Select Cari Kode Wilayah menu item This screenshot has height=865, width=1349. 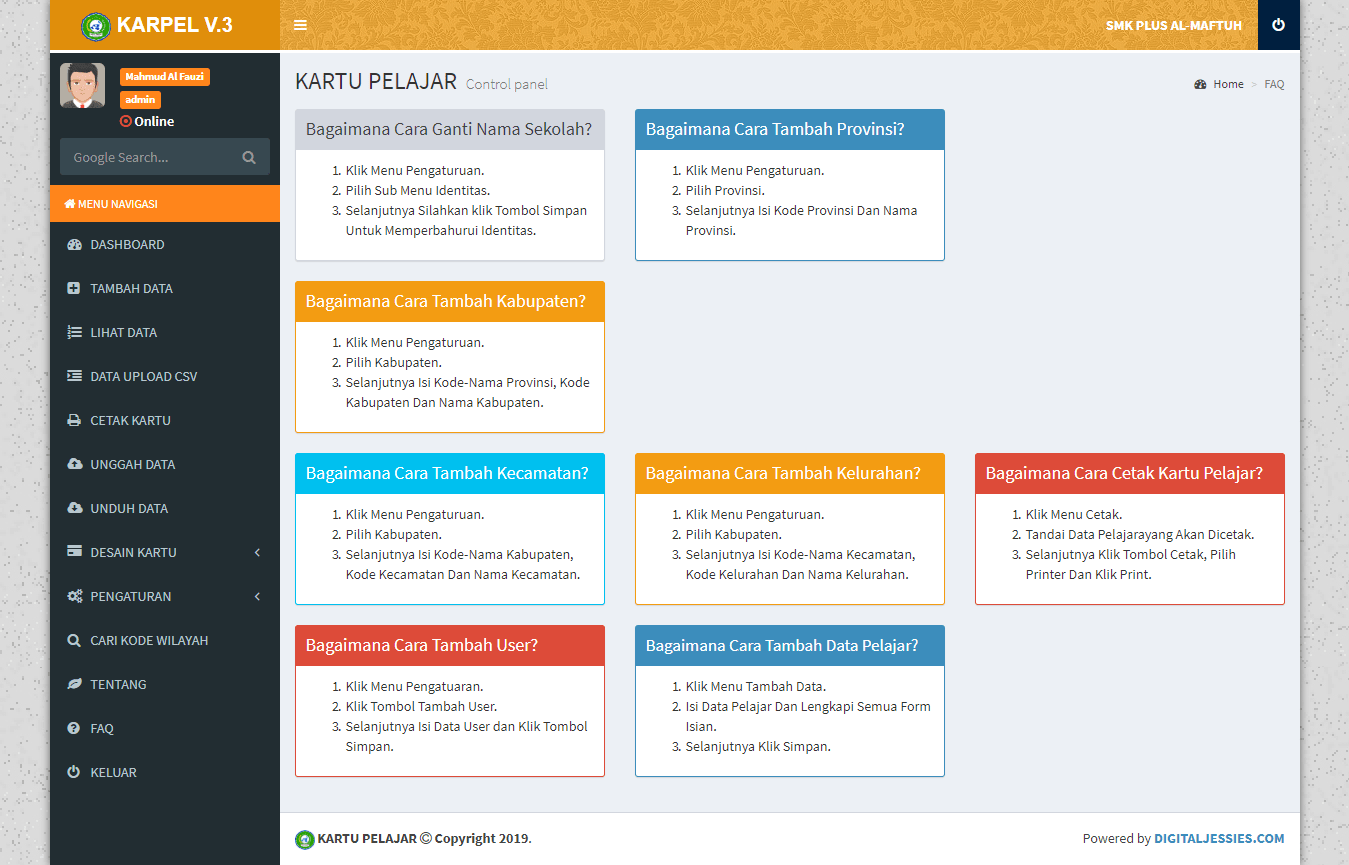click(x=149, y=641)
